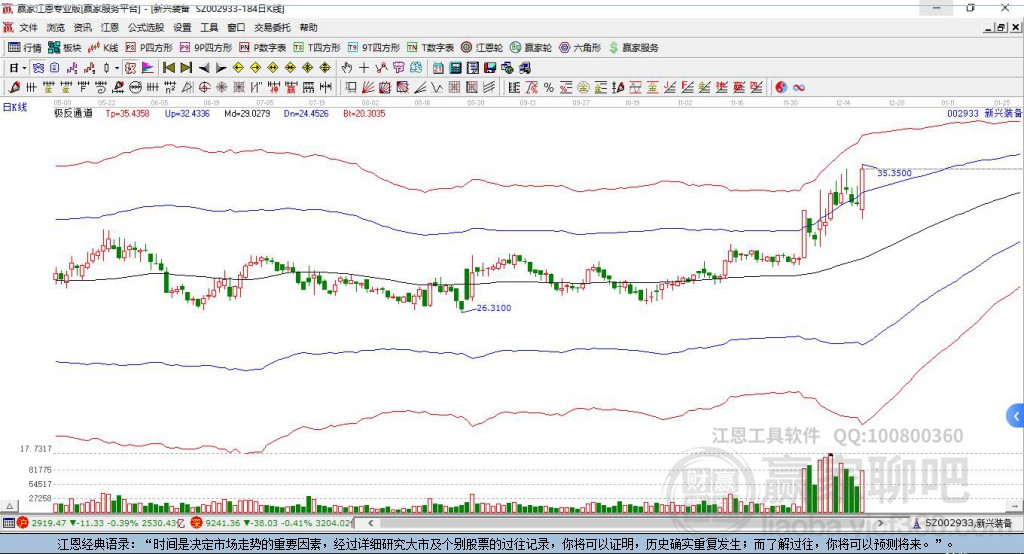
Task: Toggle the highlighted 权 rights-adjustment icon
Action: 131,68
